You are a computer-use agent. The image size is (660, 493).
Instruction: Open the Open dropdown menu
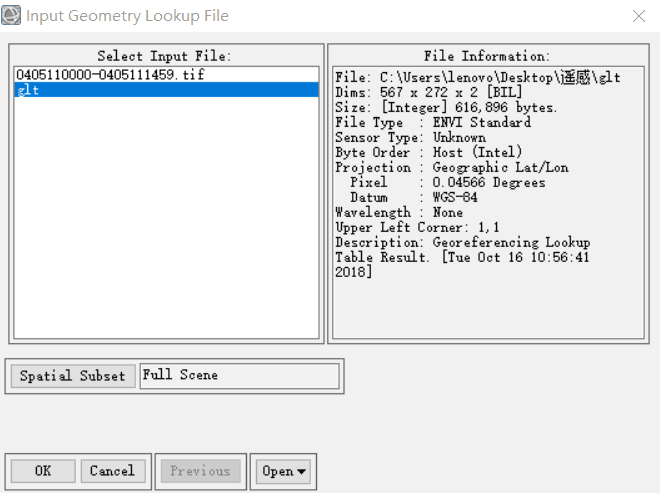283,471
